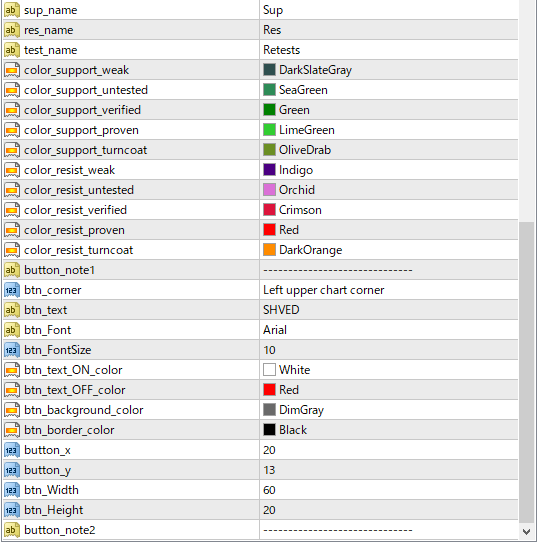The height and width of the screenshot is (546, 537).
Task: Click the color icon beside color_support_untested
Action: tap(11, 90)
